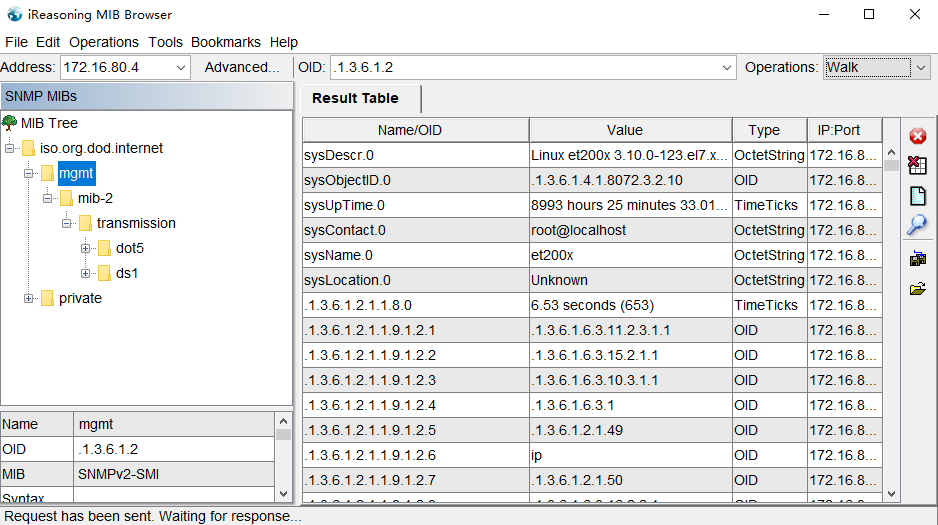Click the SNMP MIBs panel header

pyautogui.click(x=147, y=96)
